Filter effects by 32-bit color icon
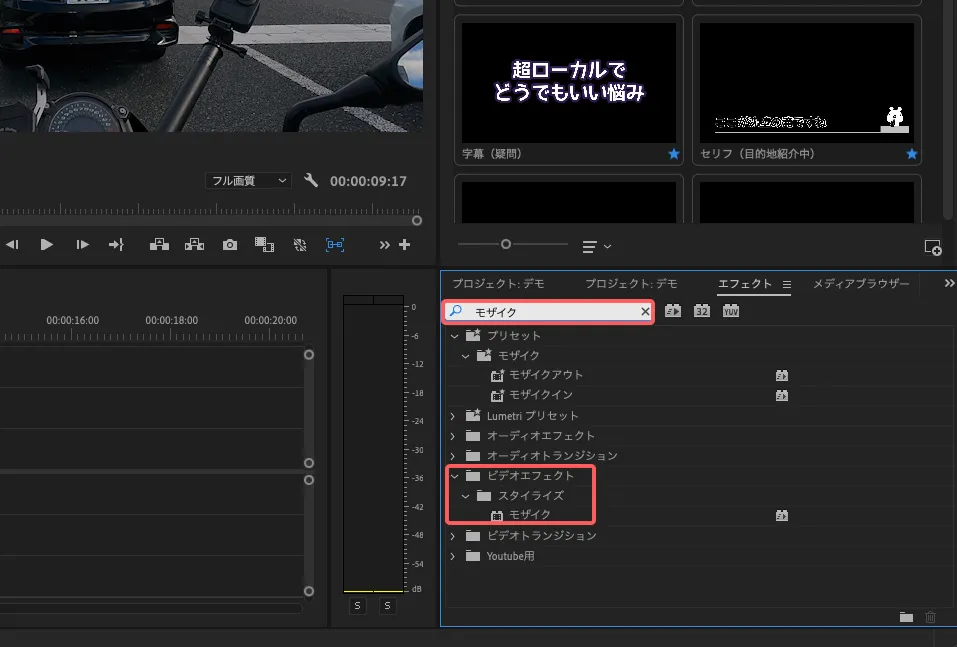The height and width of the screenshot is (647, 957). click(x=701, y=311)
